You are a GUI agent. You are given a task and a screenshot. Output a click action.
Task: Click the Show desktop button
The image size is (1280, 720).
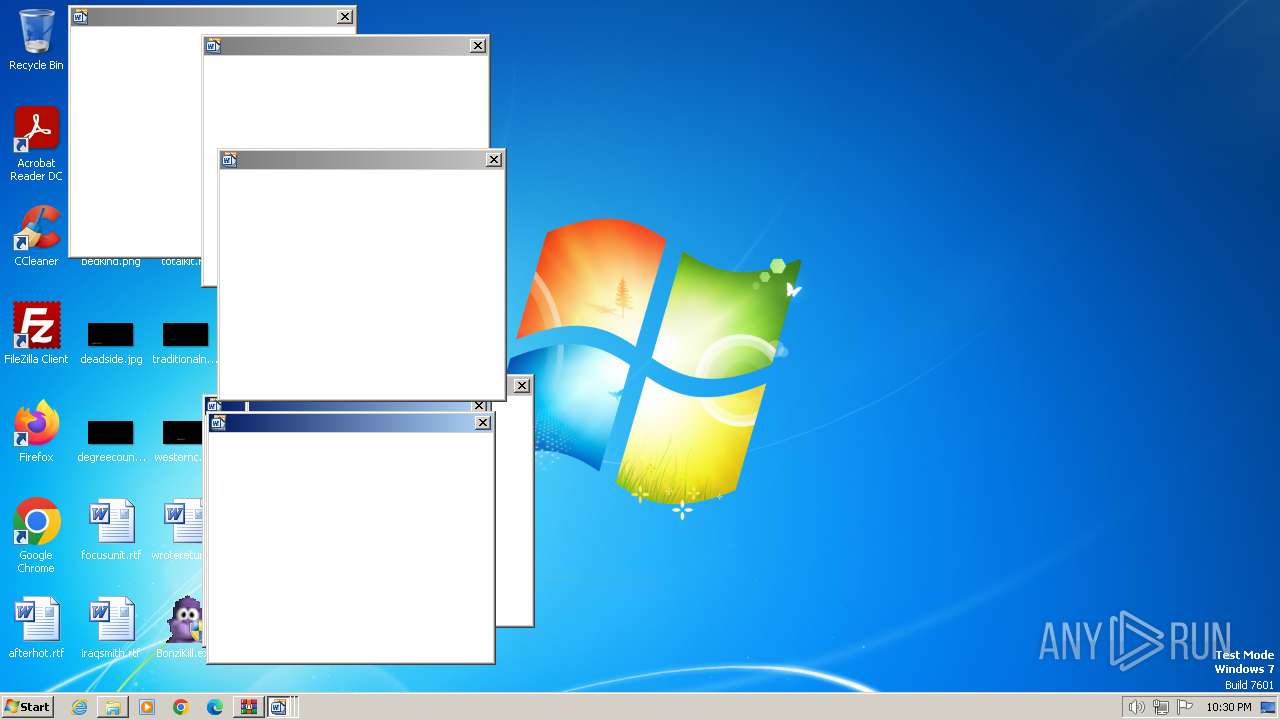point(1268,707)
